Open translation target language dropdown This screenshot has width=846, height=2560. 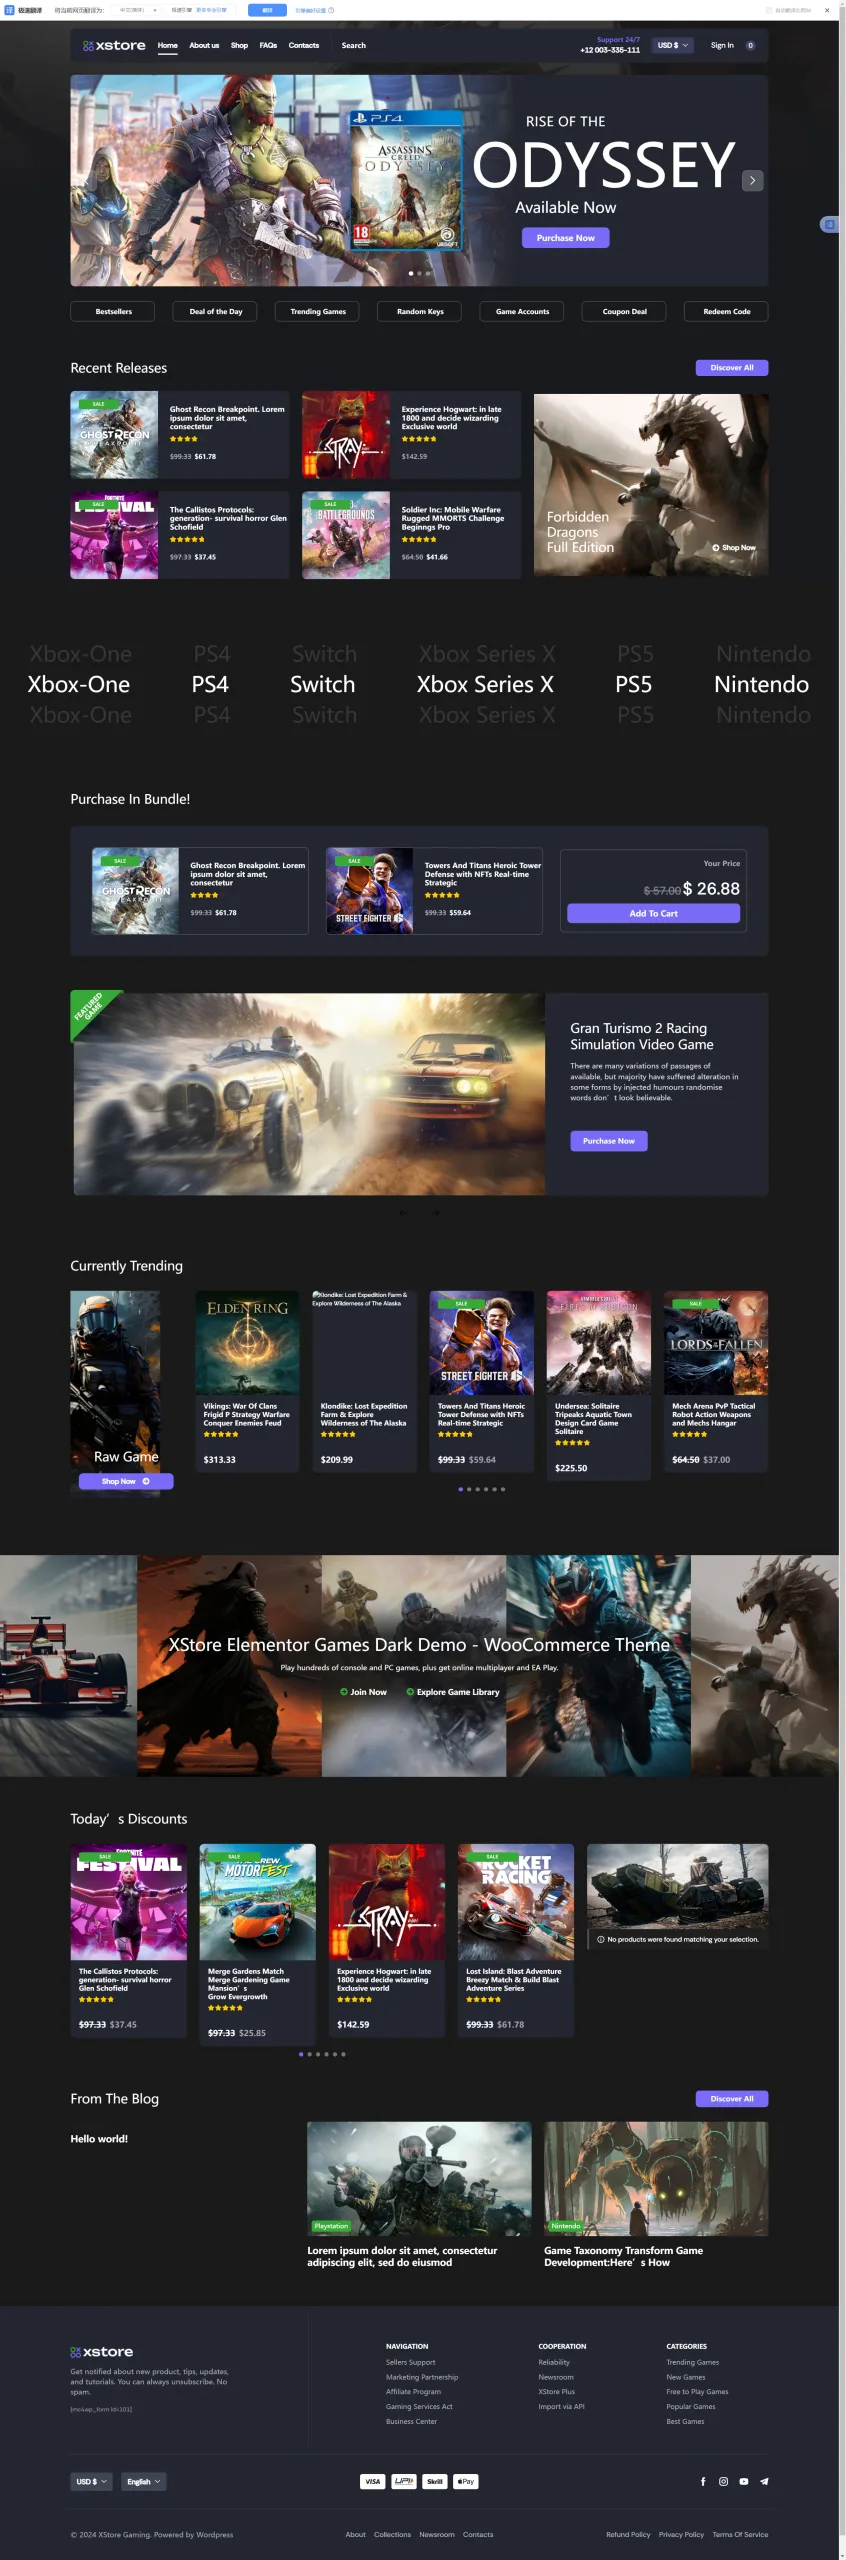[x=137, y=10]
